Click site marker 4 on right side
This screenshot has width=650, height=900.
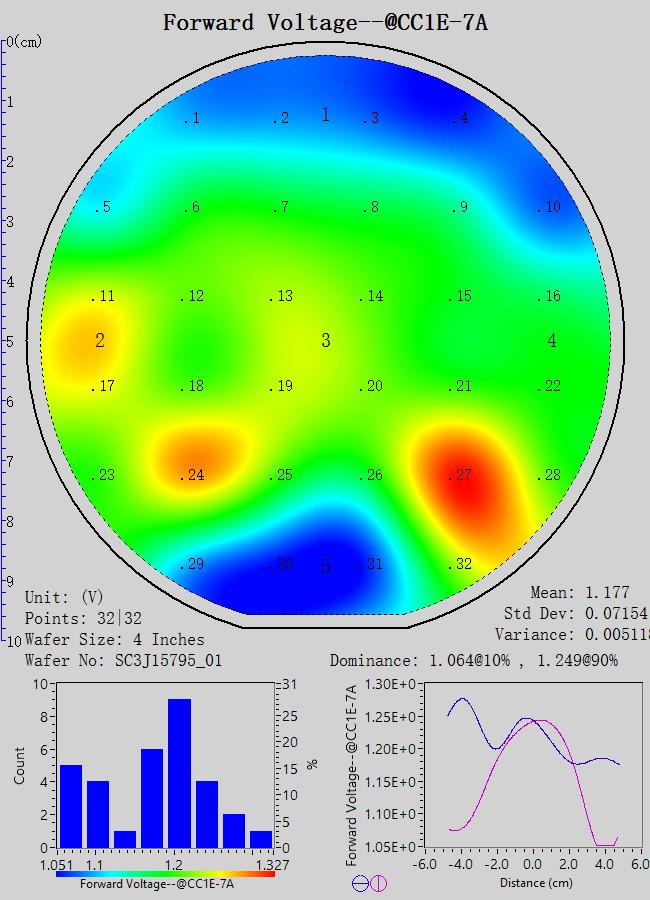click(x=552, y=341)
